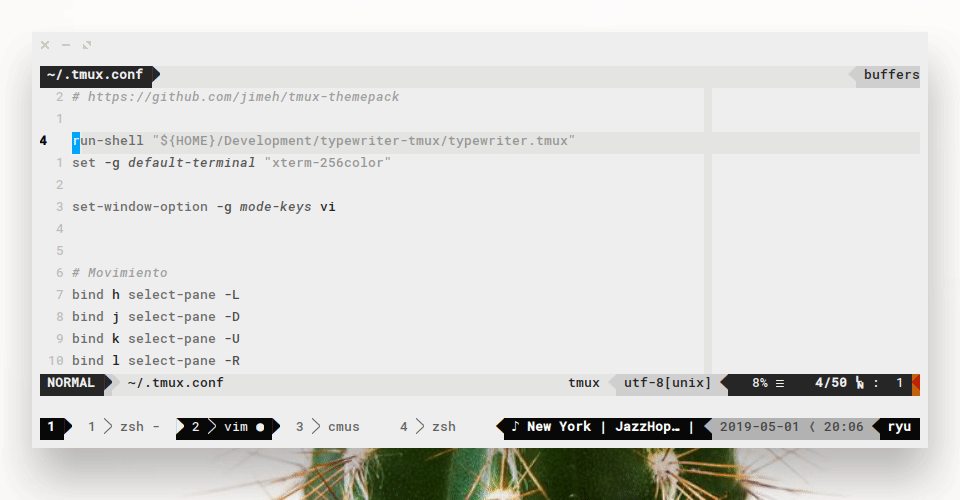Viewport: 960px width, 500px height.
Task: Click the buffers label in tabline
Action: click(891, 75)
